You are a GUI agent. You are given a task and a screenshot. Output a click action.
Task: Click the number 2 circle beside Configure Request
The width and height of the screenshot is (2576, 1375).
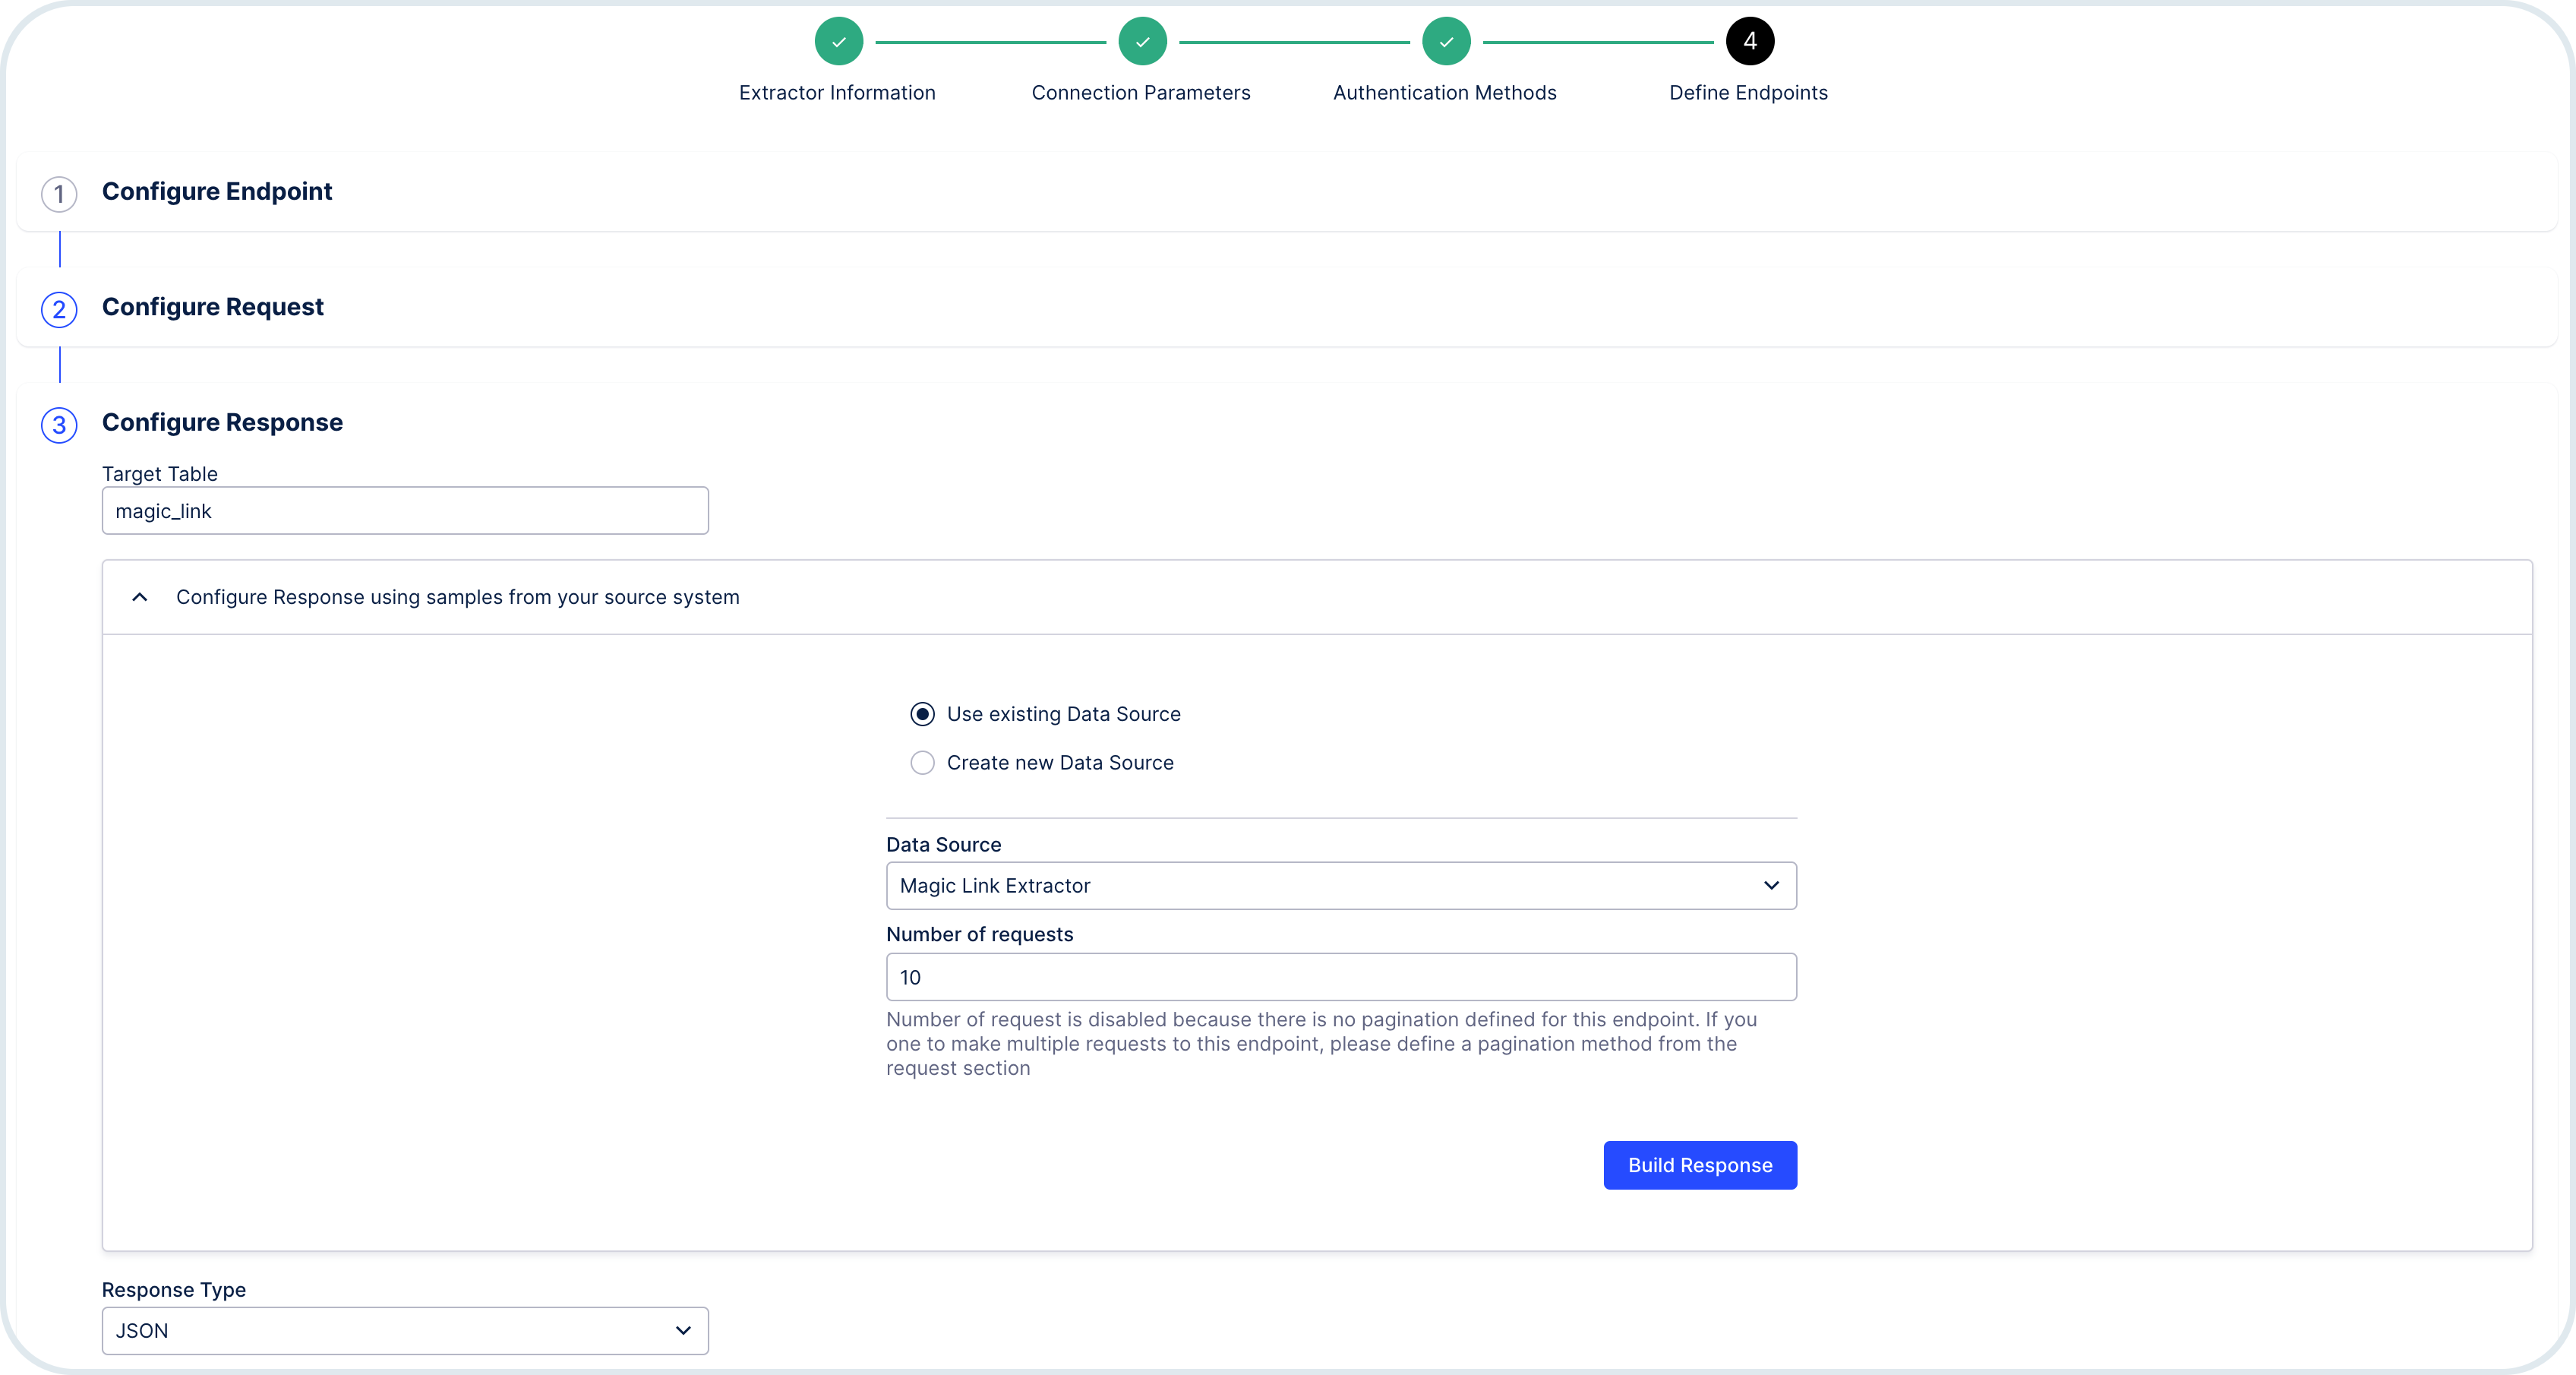[x=59, y=309]
